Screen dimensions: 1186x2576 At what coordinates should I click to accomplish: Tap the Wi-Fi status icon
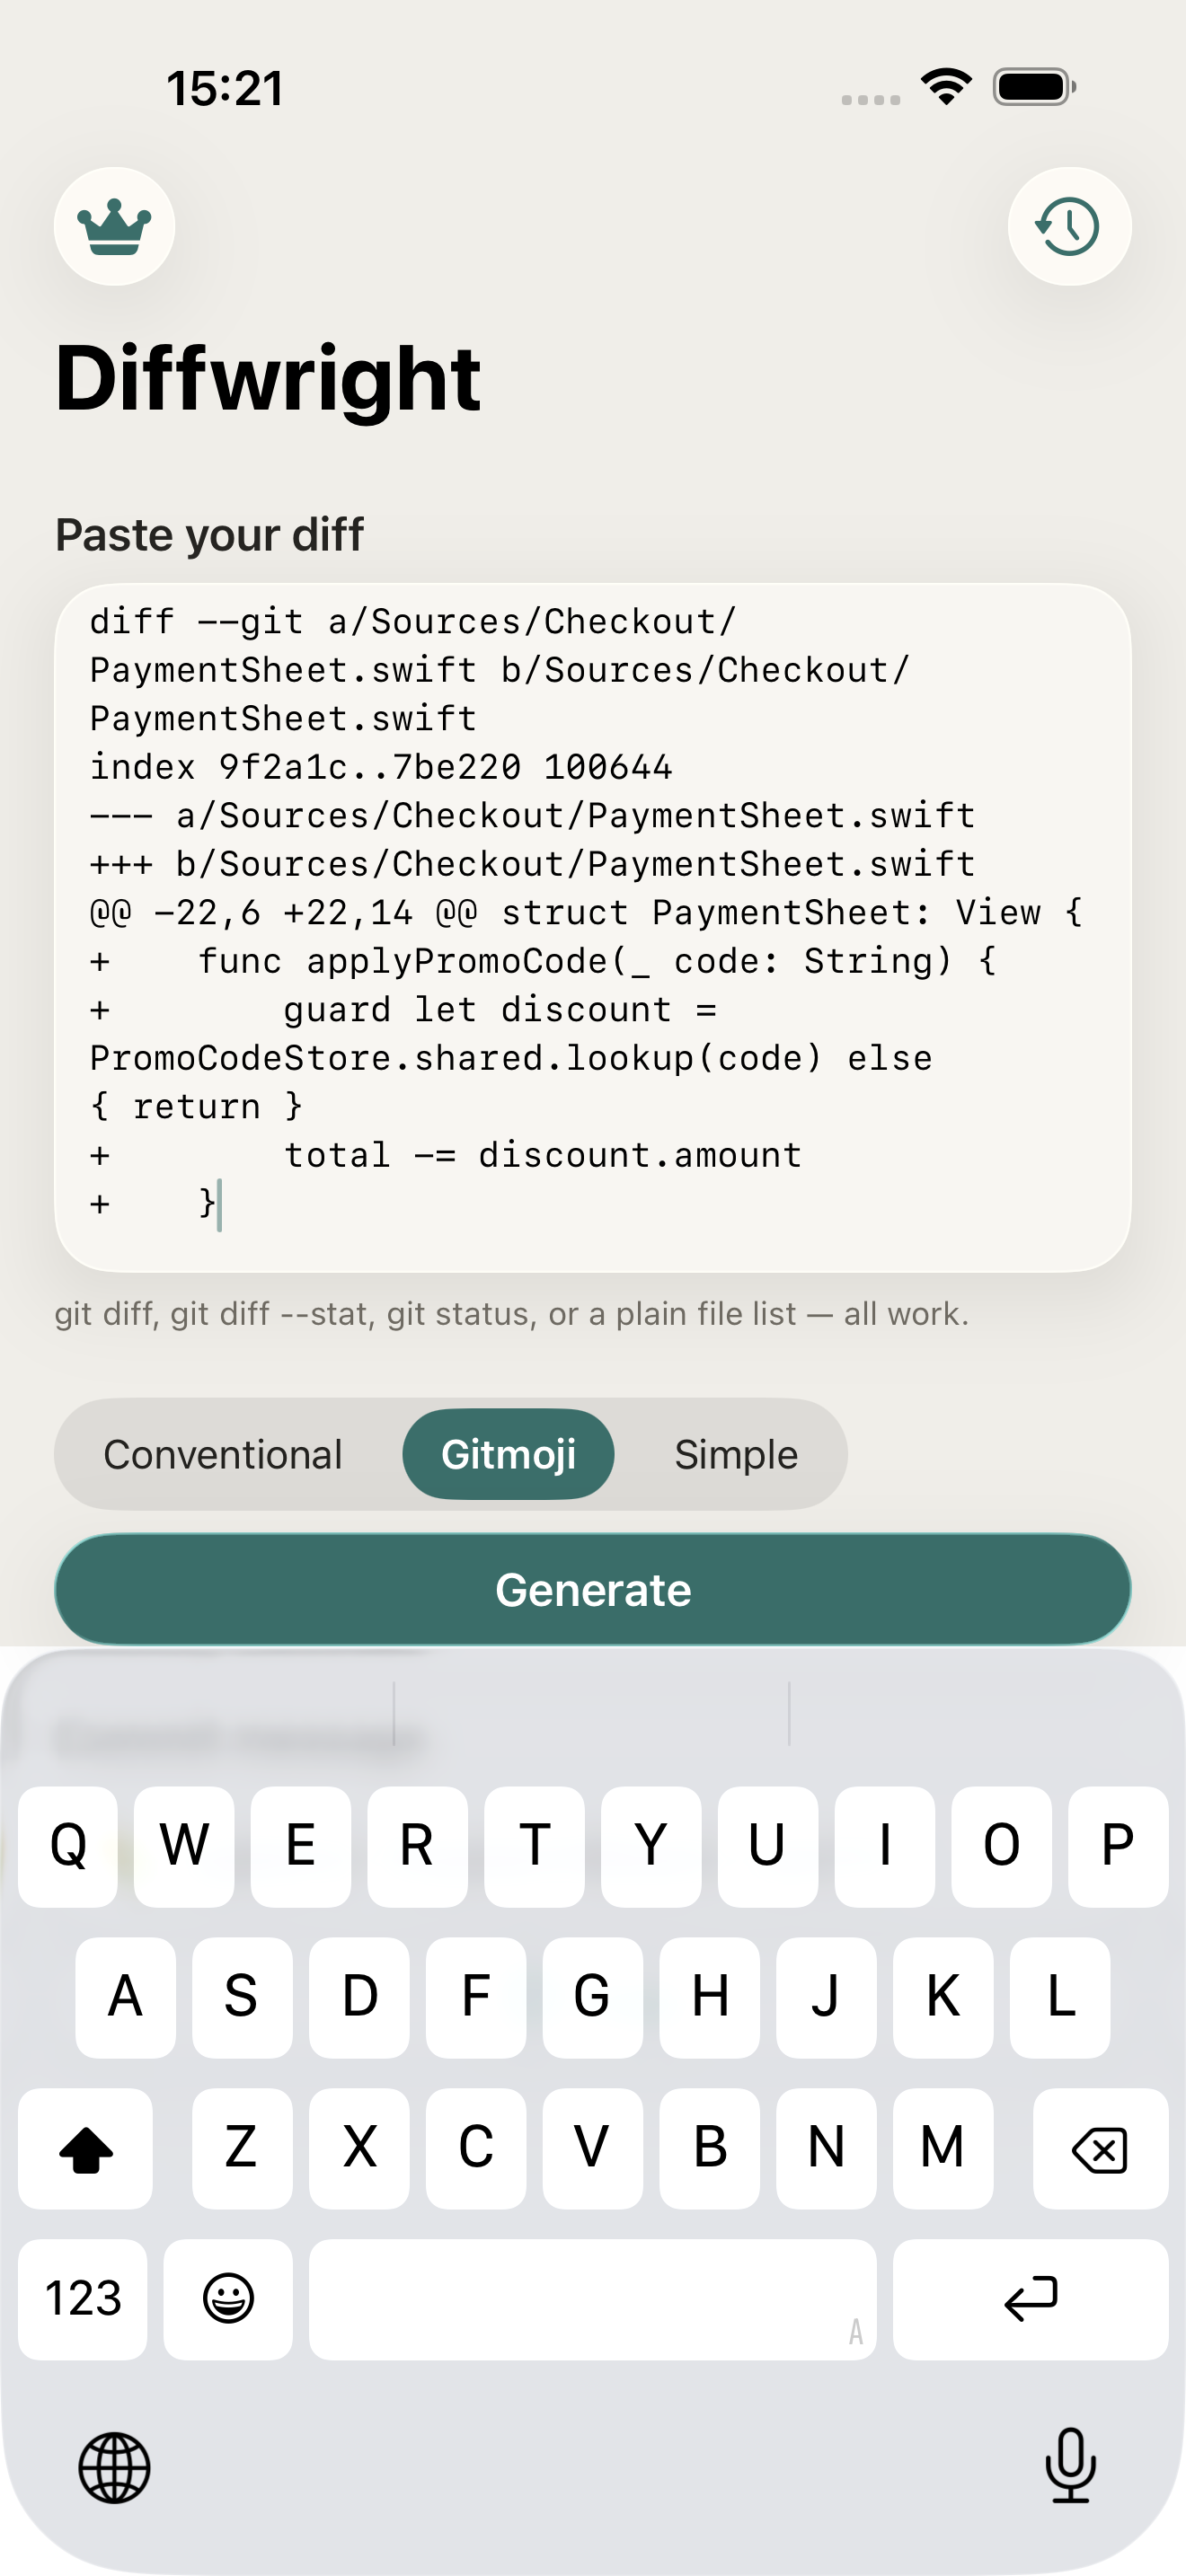(947, 87)
